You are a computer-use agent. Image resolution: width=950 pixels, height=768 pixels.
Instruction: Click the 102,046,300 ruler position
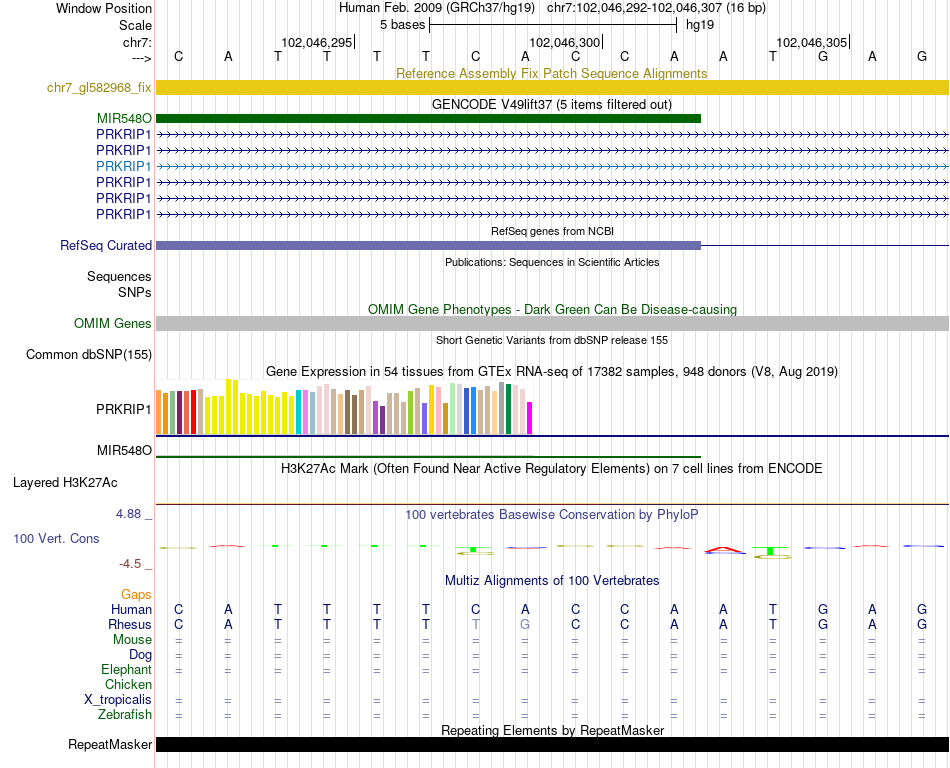(564, 42)
